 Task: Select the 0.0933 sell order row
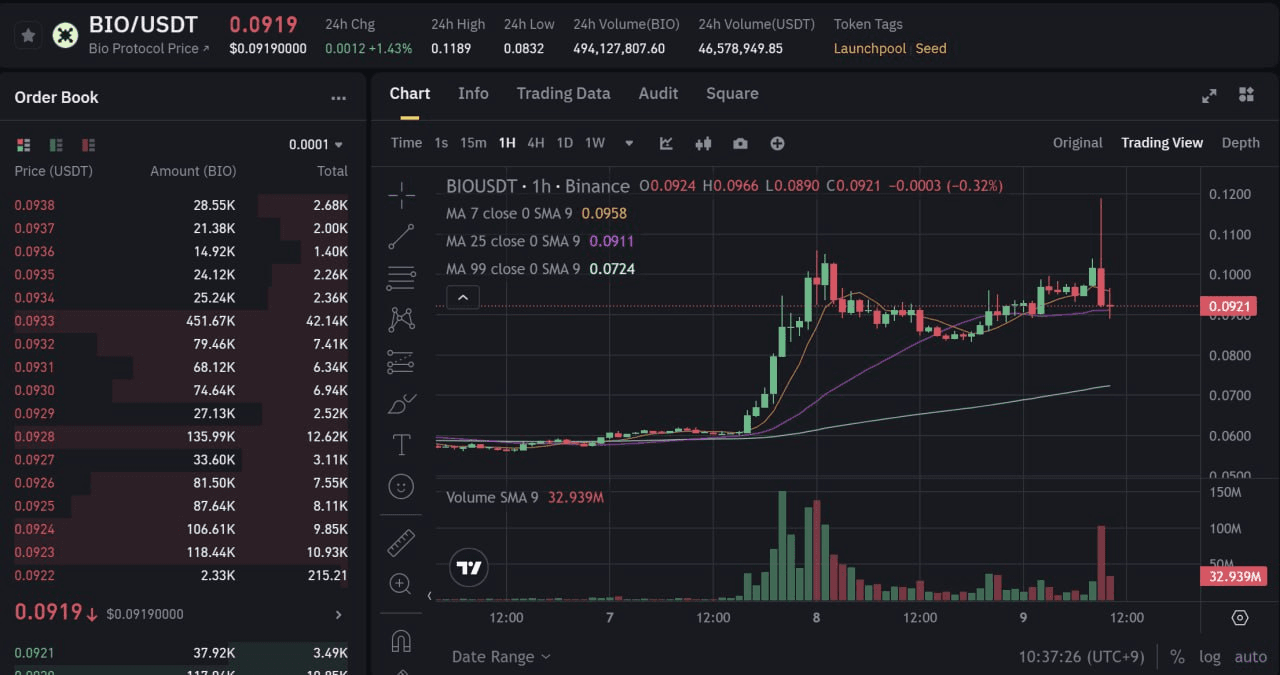[181, 321]
